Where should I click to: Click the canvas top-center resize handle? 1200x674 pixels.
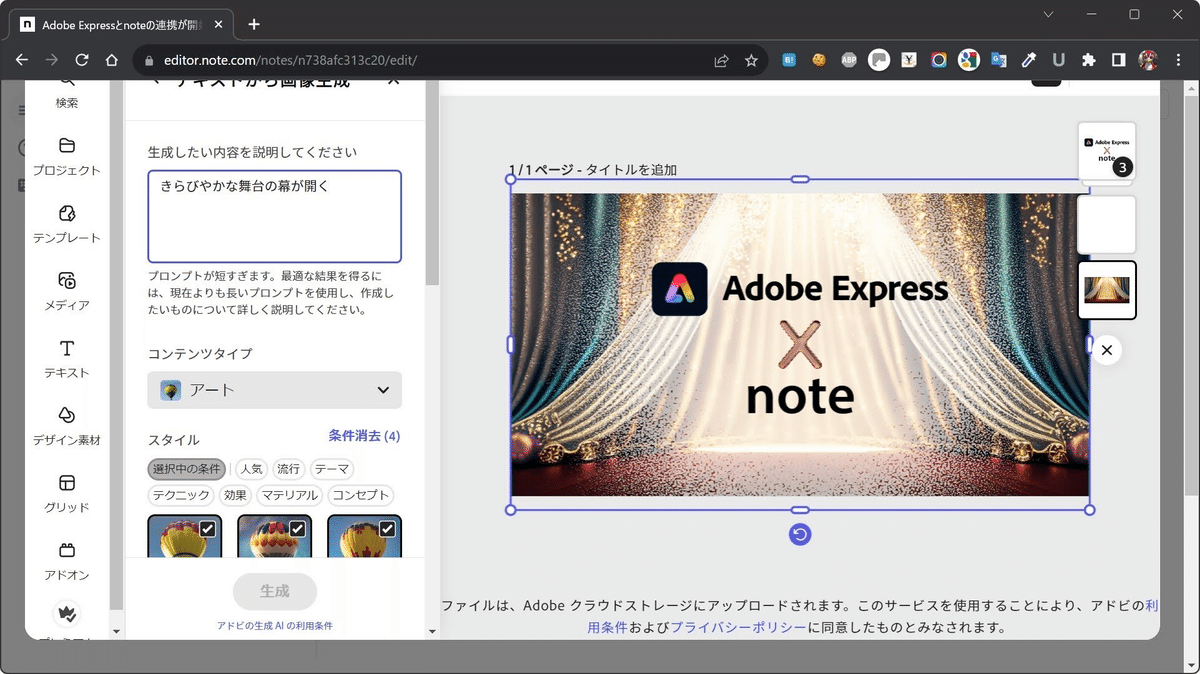(800, 179)
